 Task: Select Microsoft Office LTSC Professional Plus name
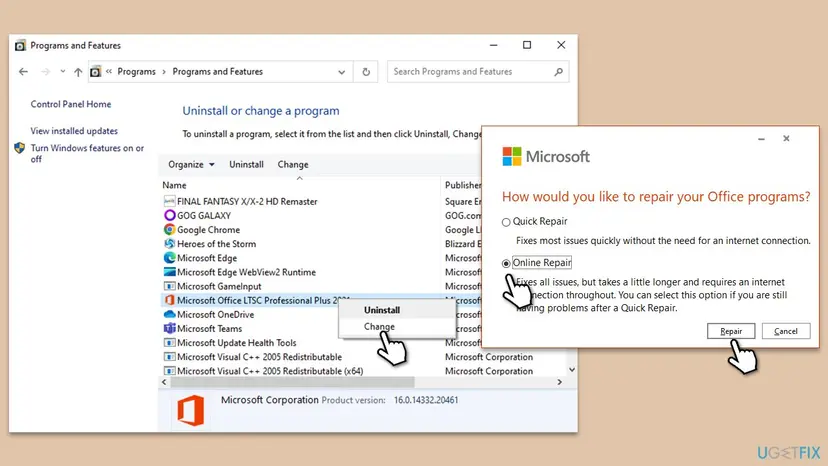[x=258, y=301]
